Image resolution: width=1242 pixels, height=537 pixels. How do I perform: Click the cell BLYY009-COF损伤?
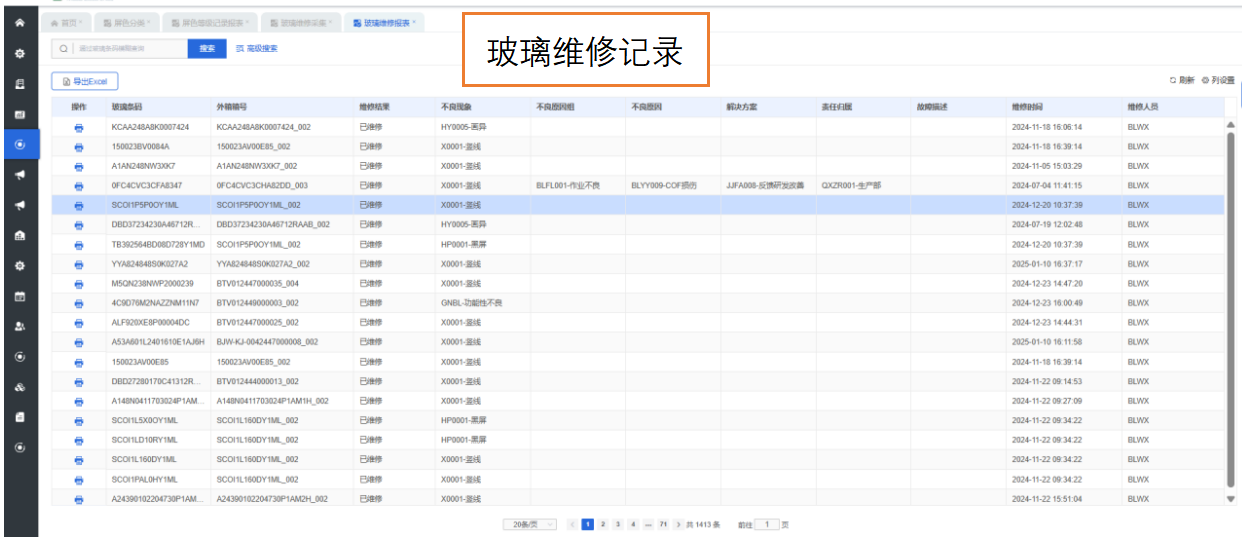click(x=664, y=186)
